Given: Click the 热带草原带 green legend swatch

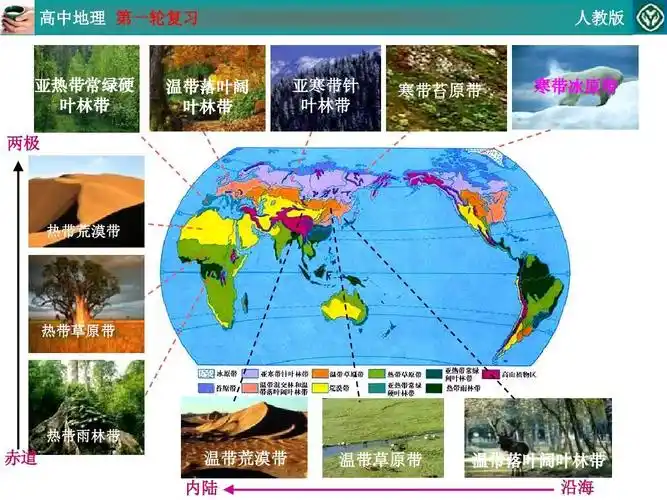Looking at the screenshot, I should coord(376,374).
